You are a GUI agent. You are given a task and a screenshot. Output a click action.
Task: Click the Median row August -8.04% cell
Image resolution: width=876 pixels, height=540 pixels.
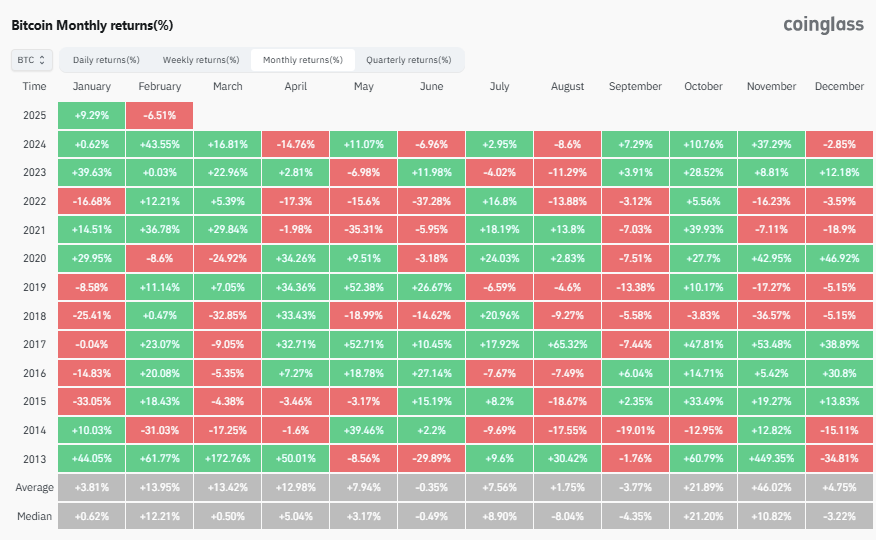pos(568,516)
